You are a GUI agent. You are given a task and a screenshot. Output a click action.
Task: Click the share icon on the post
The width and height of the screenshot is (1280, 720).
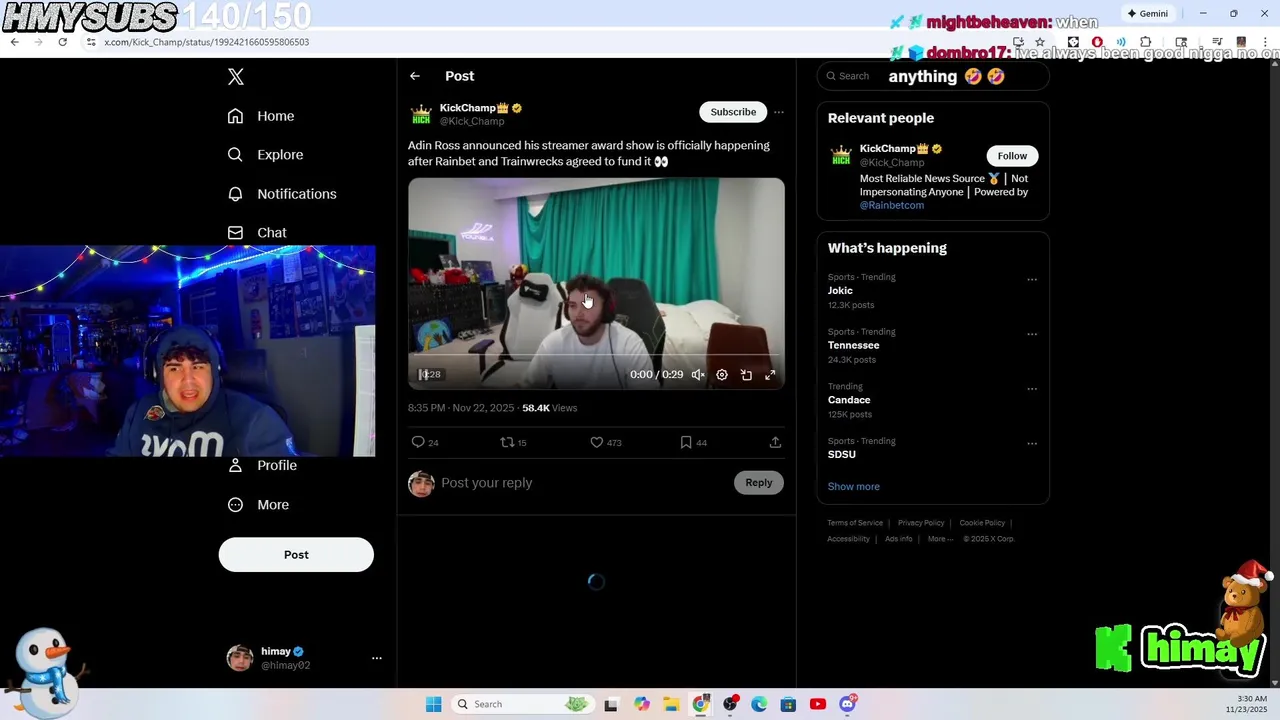click(x=775, y=442)
